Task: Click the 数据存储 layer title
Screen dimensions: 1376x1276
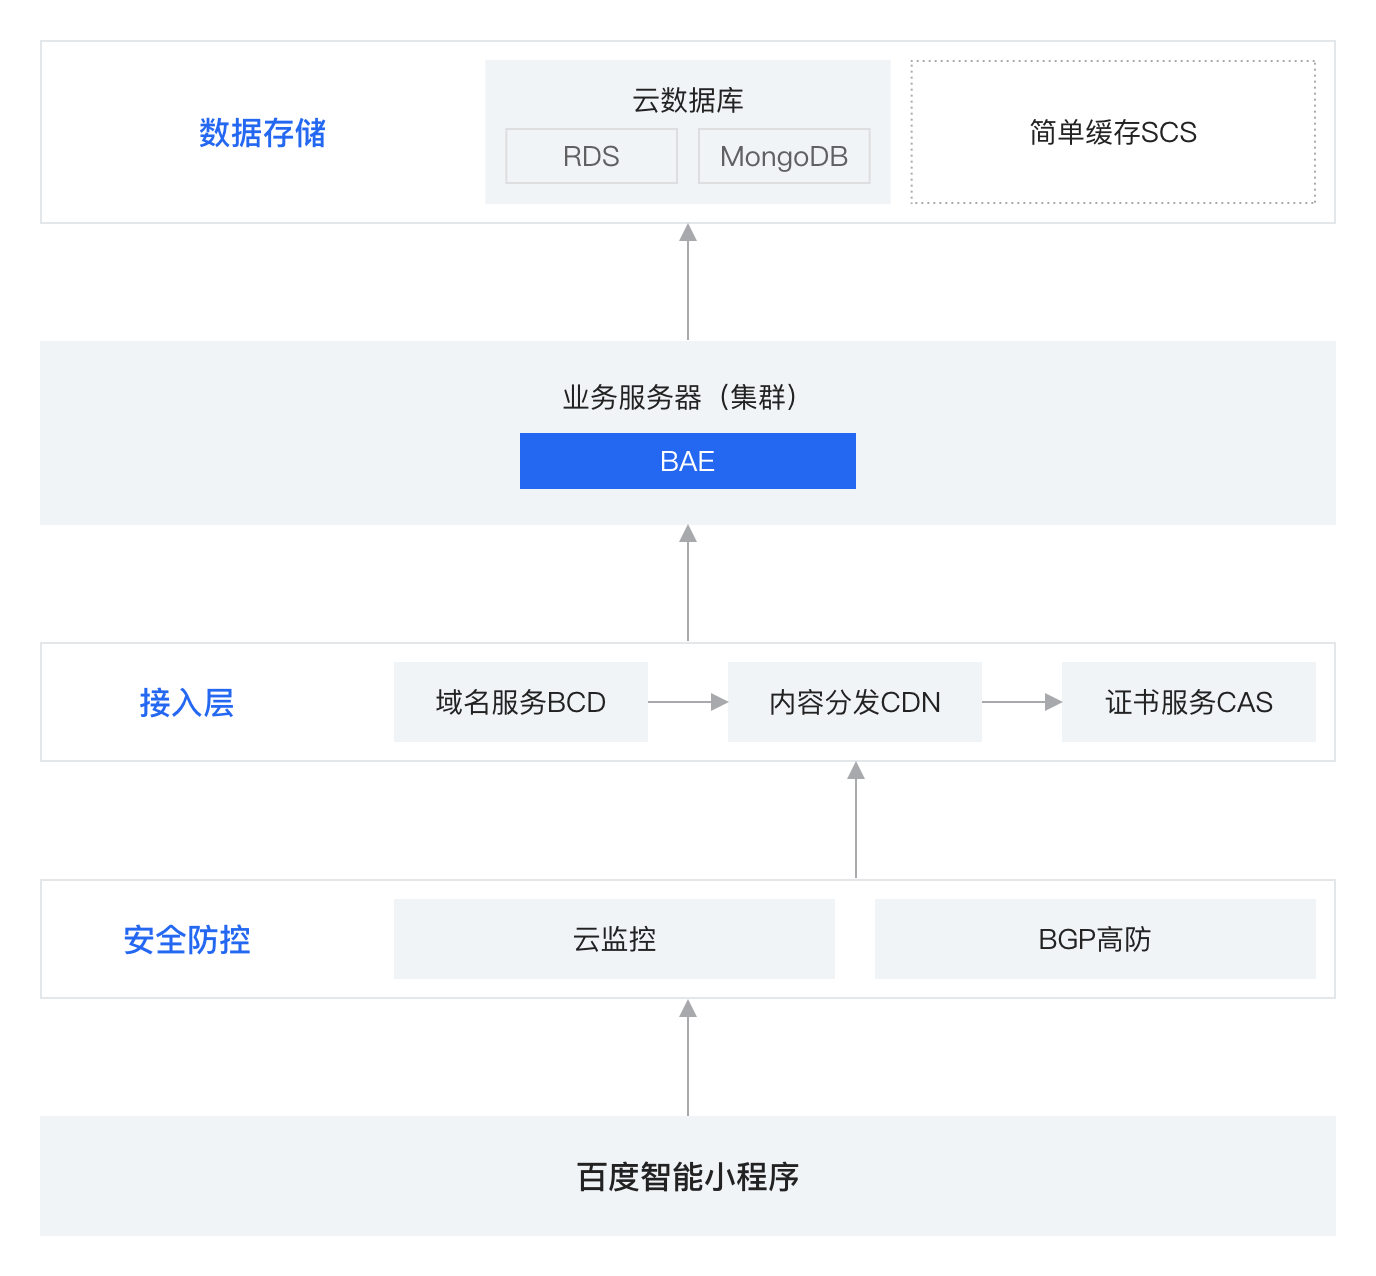Action: pos(262,132)
